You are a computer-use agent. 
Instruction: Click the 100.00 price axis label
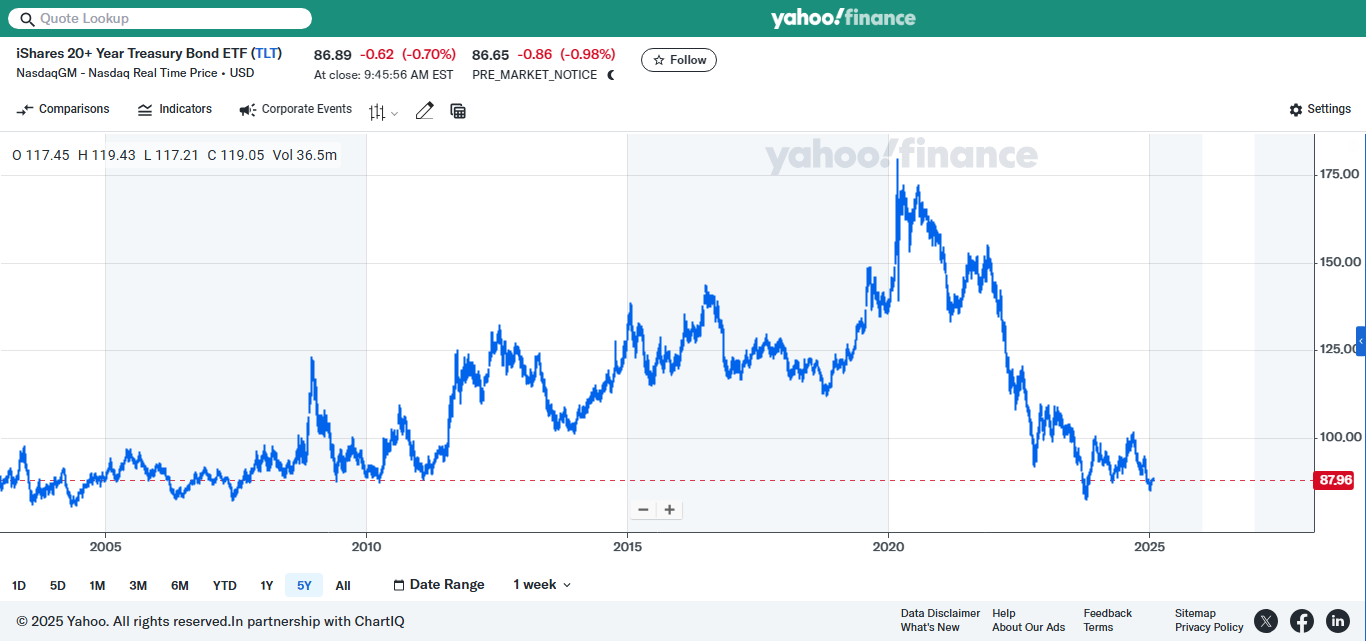click(x=1341, y=437)
